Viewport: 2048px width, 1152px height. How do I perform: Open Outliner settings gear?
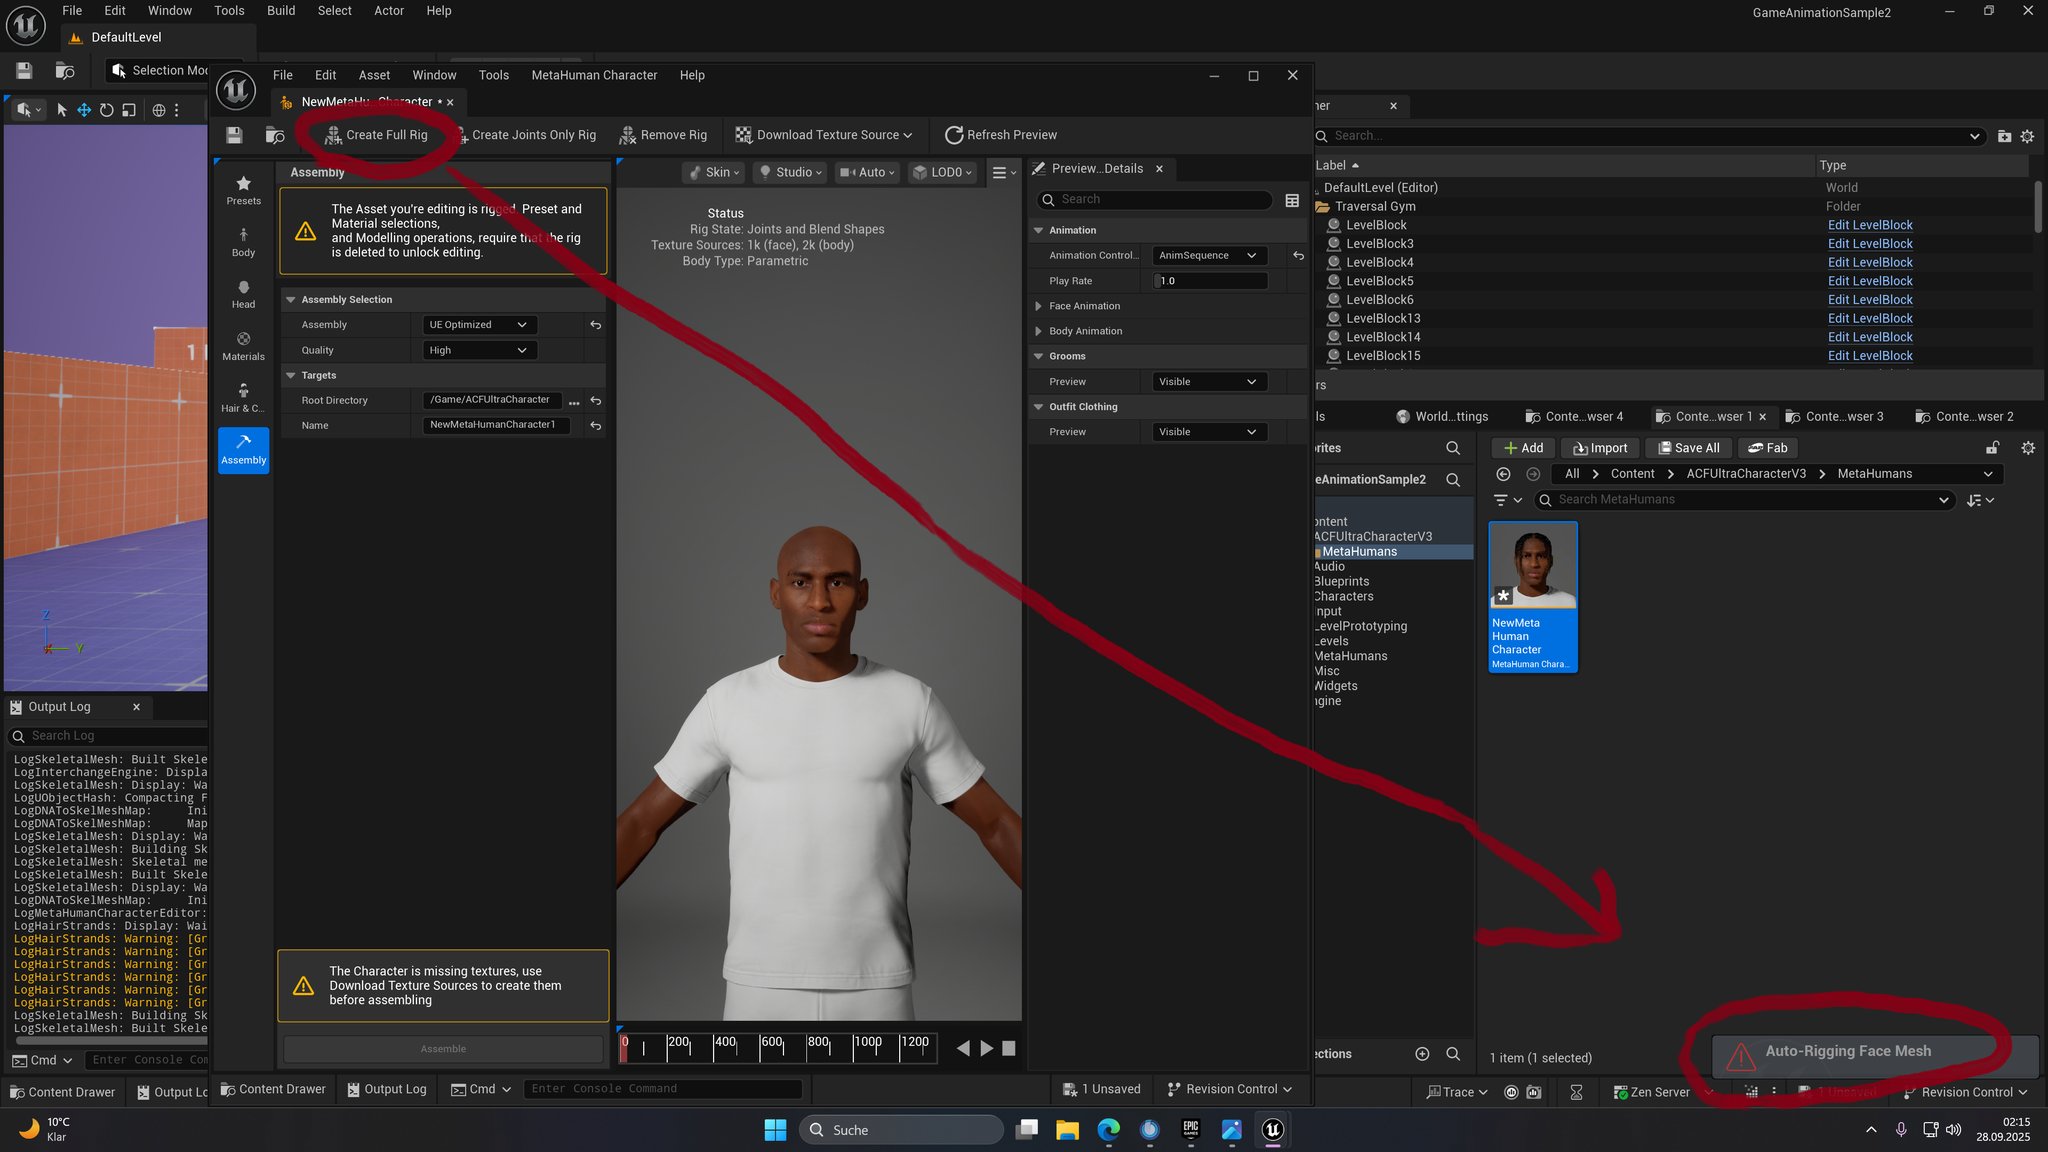(2027, 136)
